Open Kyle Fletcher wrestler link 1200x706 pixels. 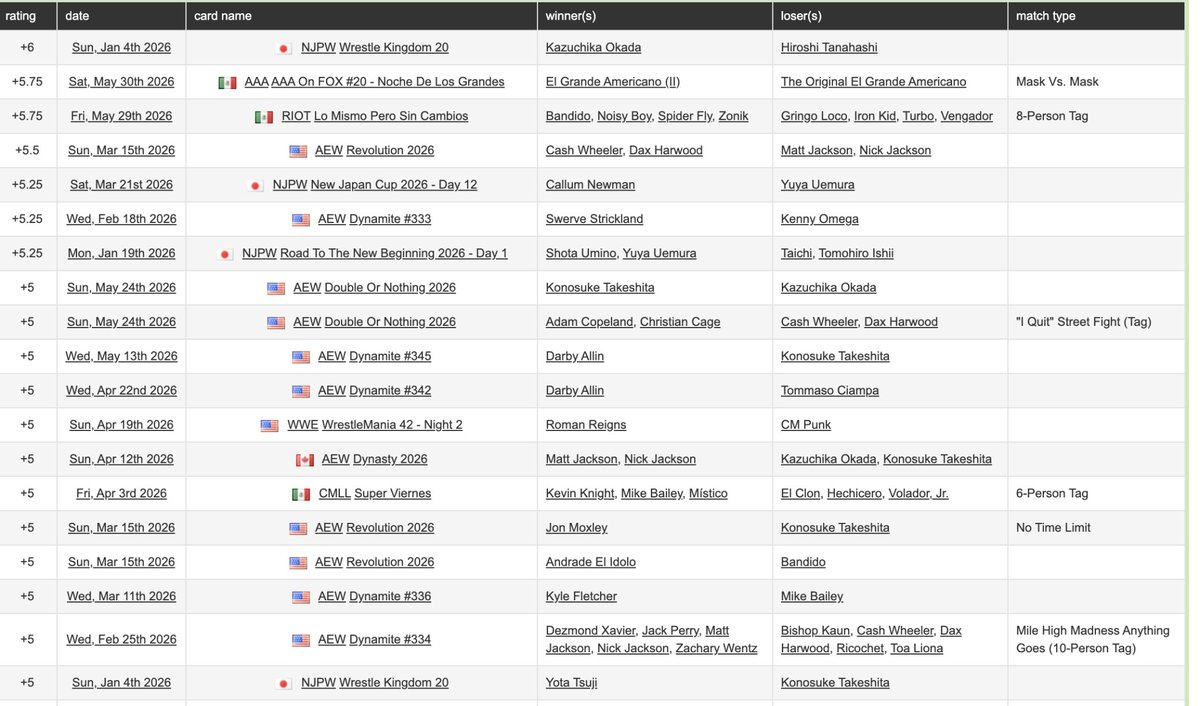[581, 597]
